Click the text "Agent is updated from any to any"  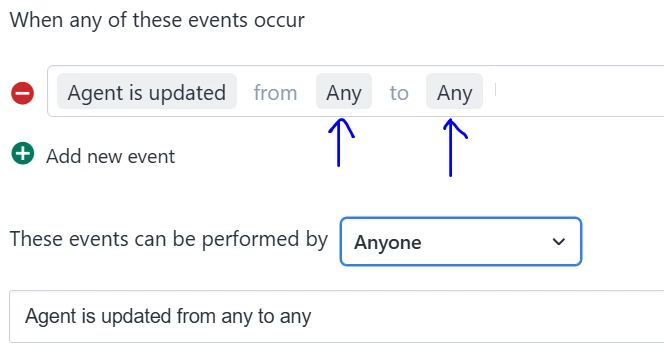click(168, 316)
